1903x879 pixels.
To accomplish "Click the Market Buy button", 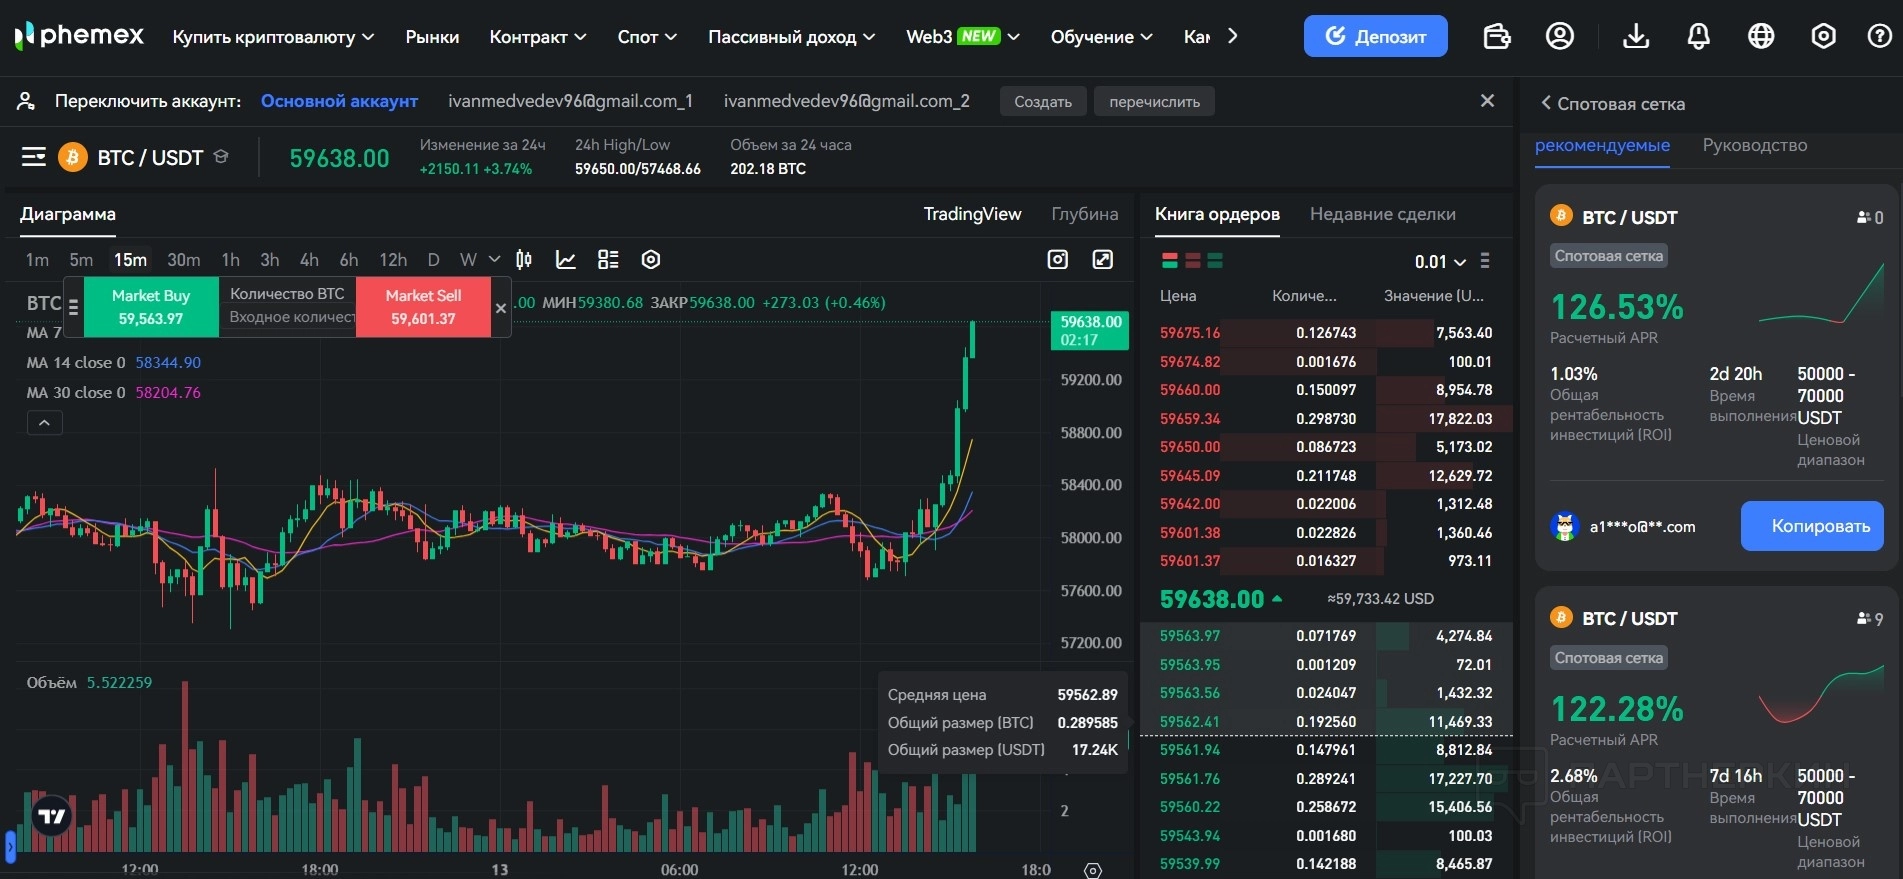I will 151,307.
